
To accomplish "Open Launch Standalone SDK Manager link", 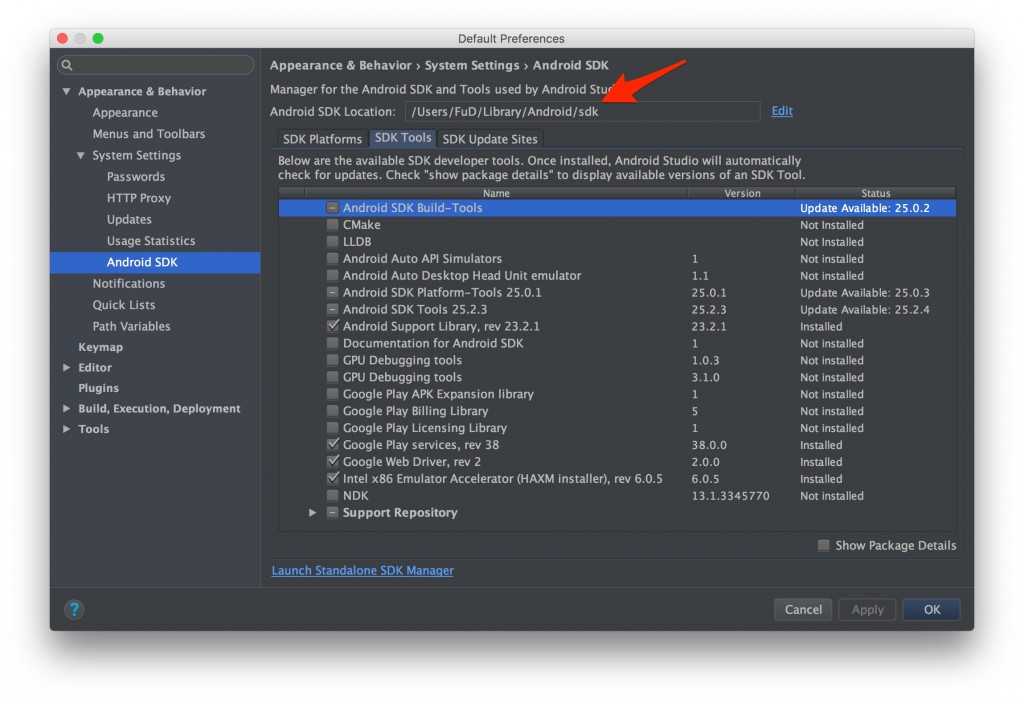I will [x=362, y=570].
